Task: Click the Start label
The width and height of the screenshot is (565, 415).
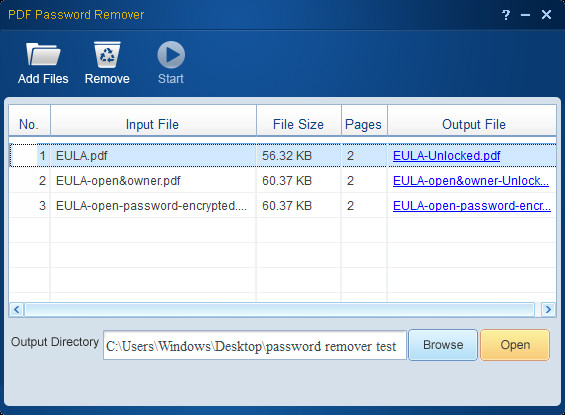Action: (171, 79)
